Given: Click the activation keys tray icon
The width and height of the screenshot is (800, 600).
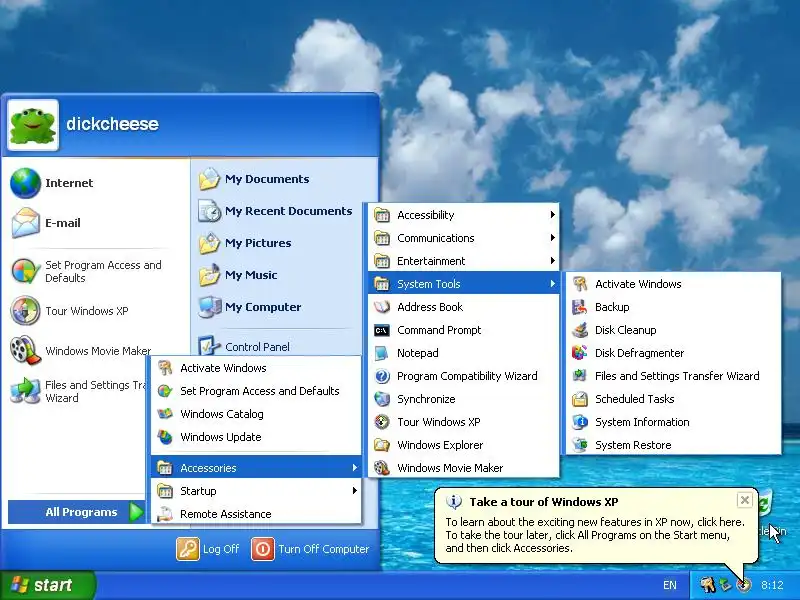Looking at the screenshot, I should [708, 585].
